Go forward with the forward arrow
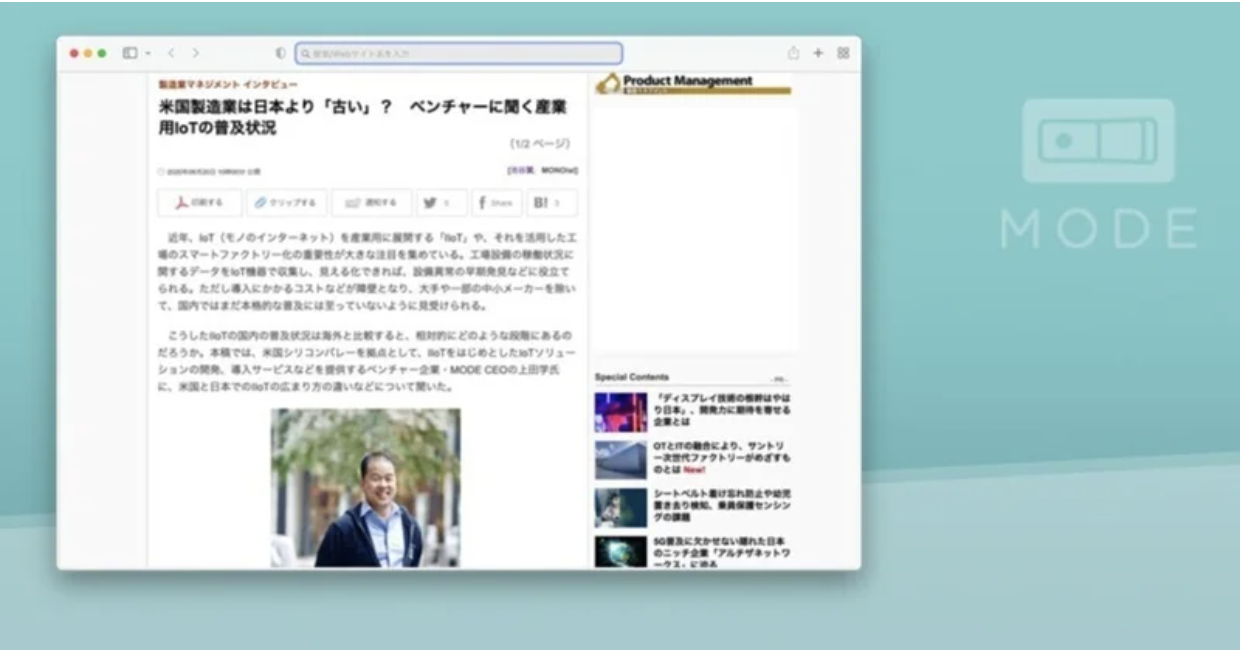Image resolution: width=1240 pixels, height=650 pixels. coord(195,53)
